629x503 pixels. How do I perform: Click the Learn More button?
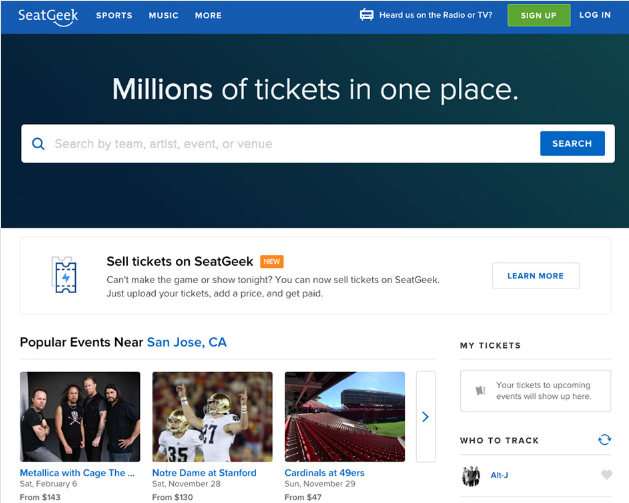click(x=535, y=276)
